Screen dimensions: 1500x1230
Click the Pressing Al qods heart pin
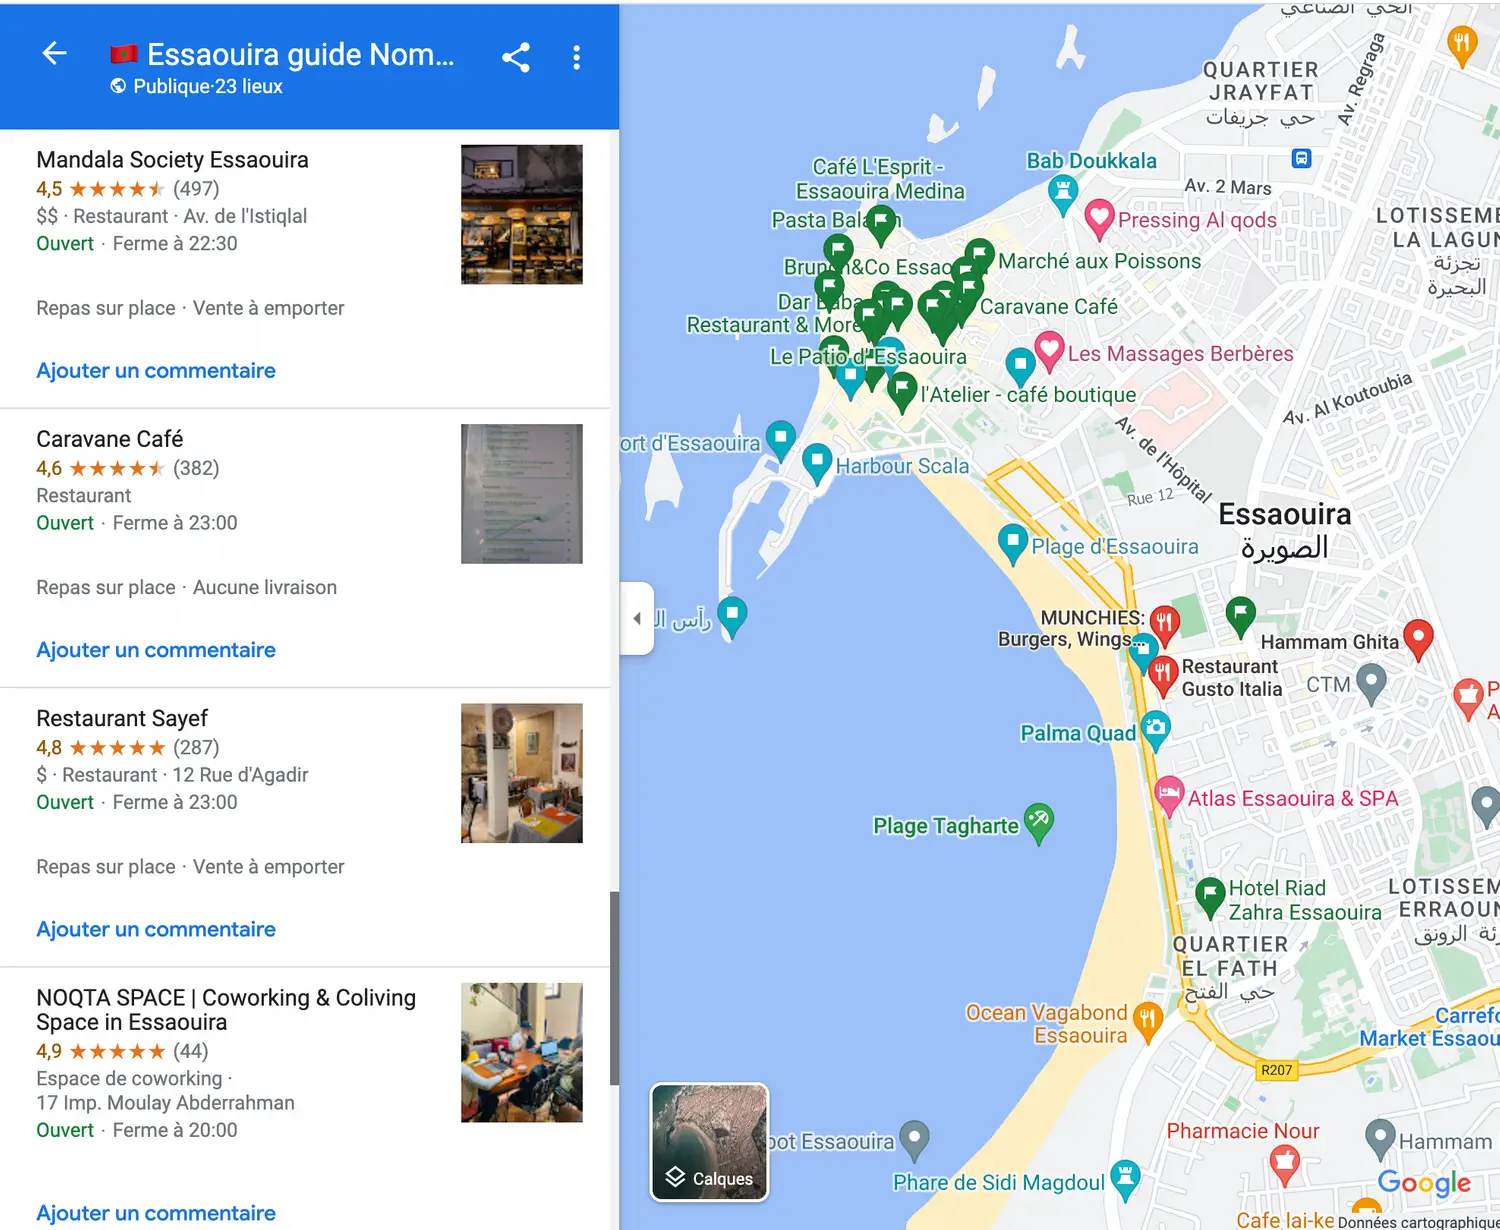[1099, 219]
